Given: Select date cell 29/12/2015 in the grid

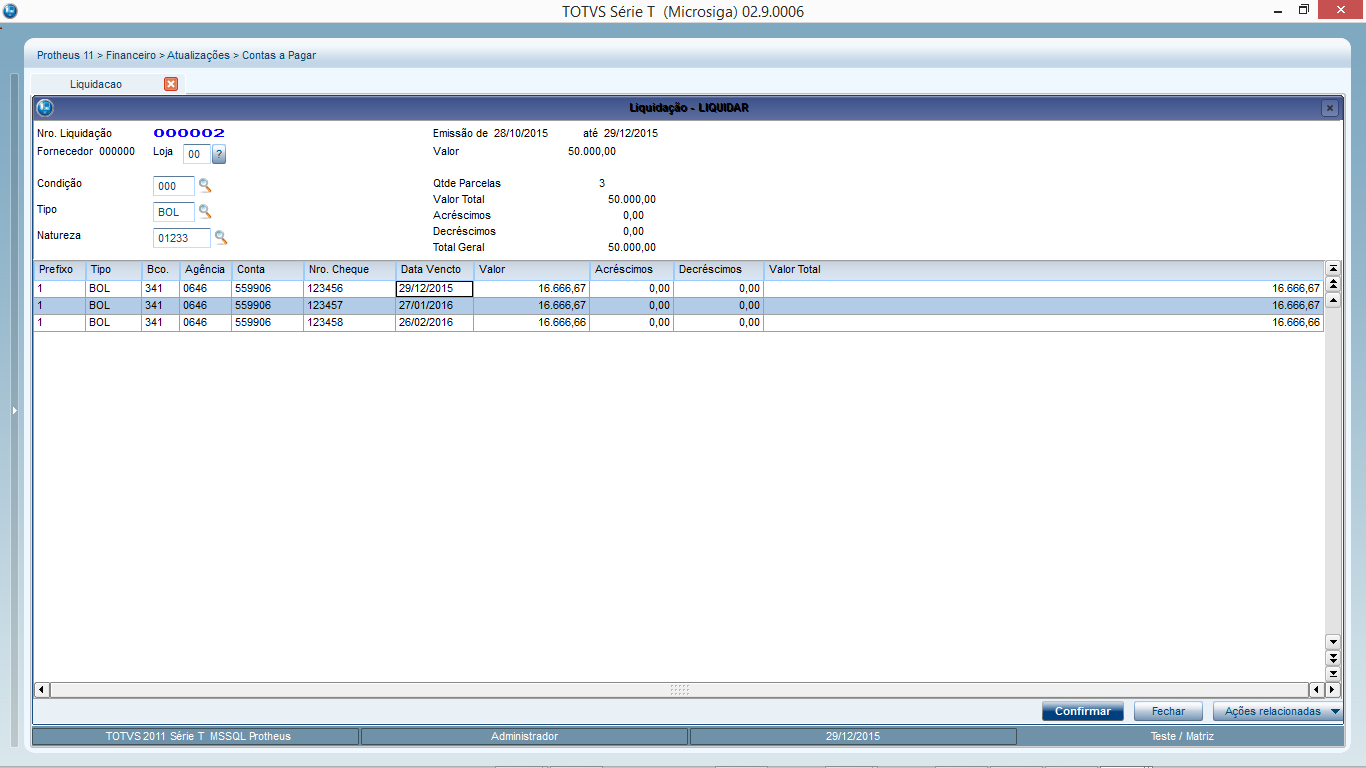Looking at the screenshot, I should tap(434, 288).
